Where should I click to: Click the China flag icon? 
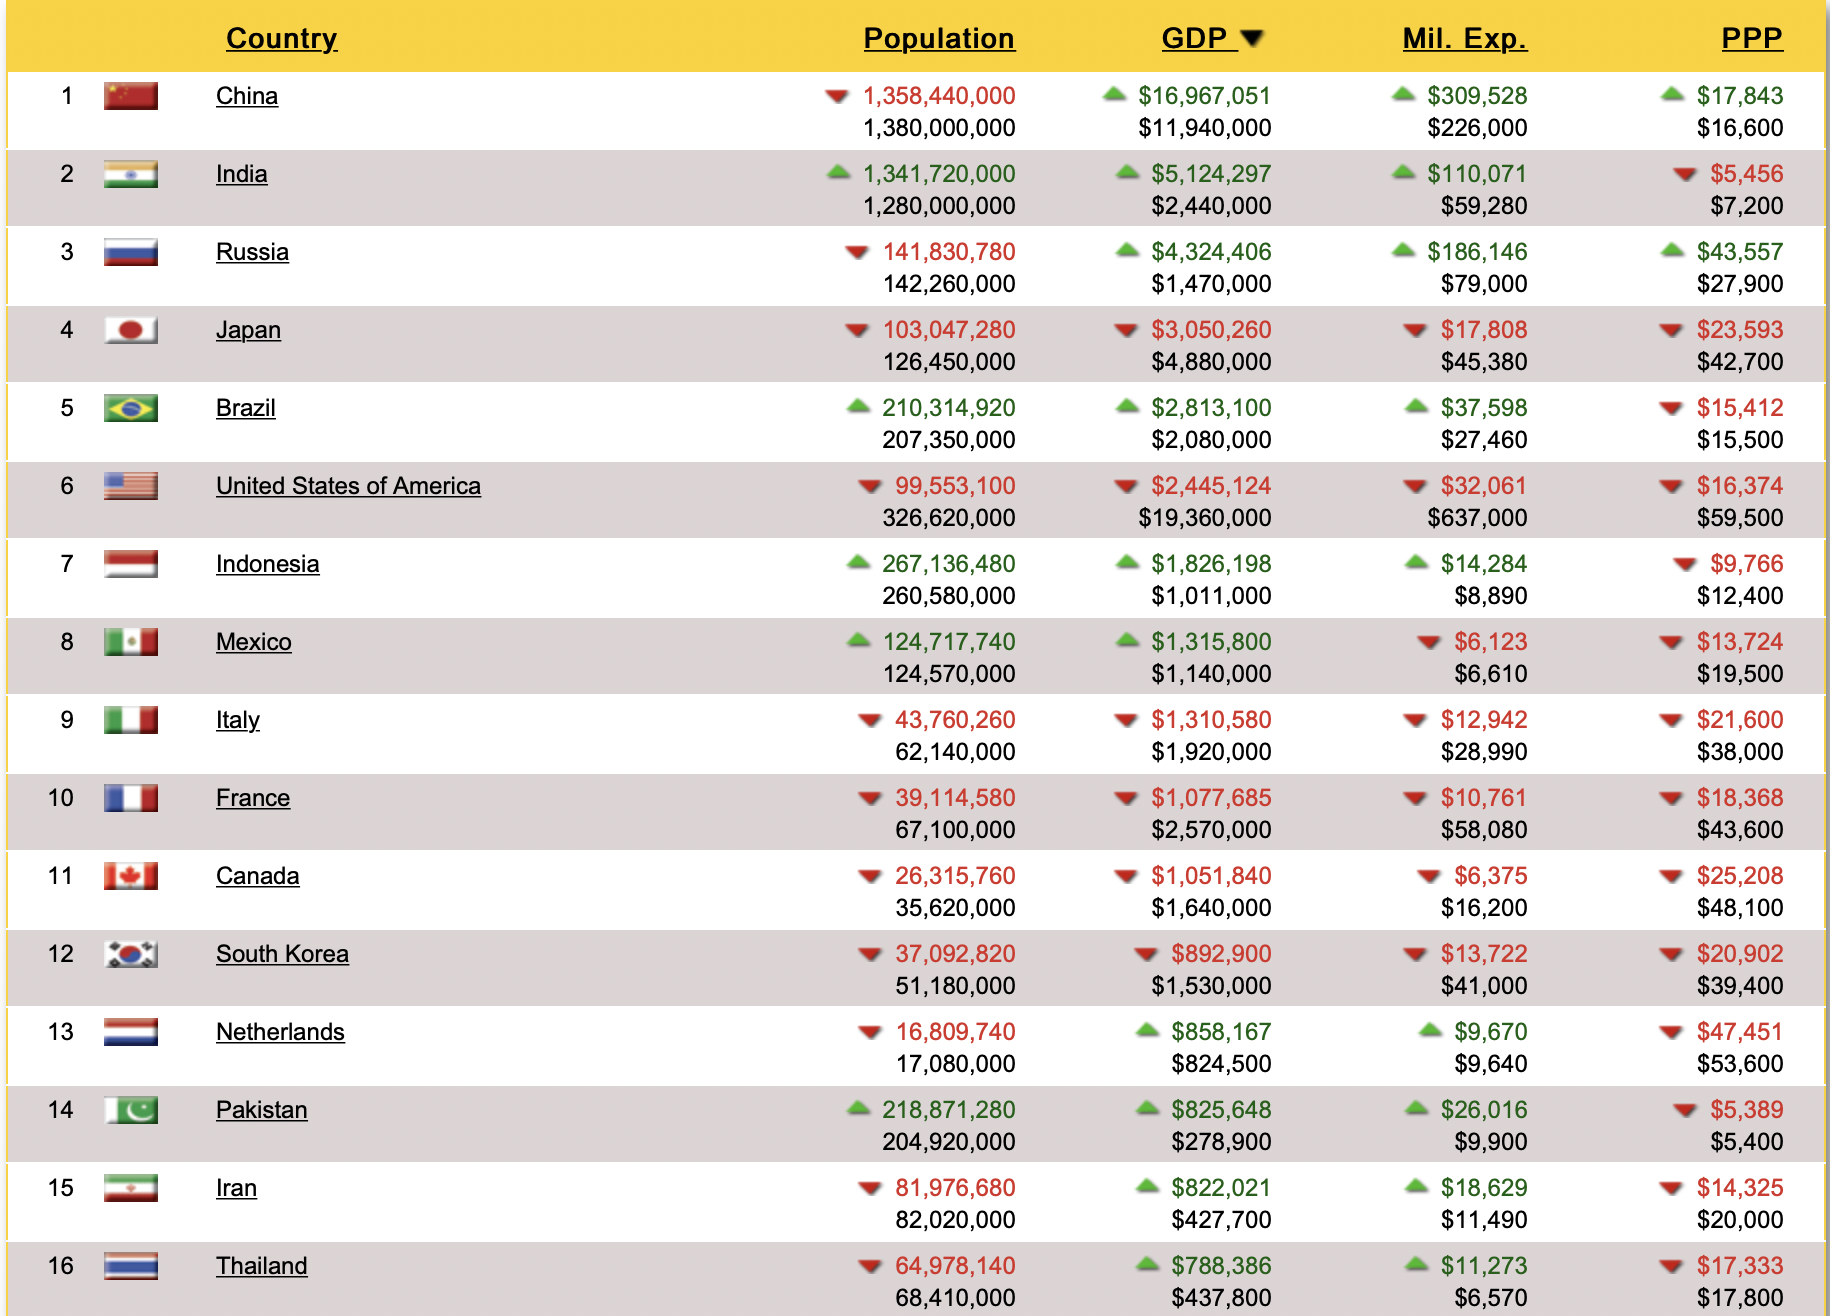[130, 96]
